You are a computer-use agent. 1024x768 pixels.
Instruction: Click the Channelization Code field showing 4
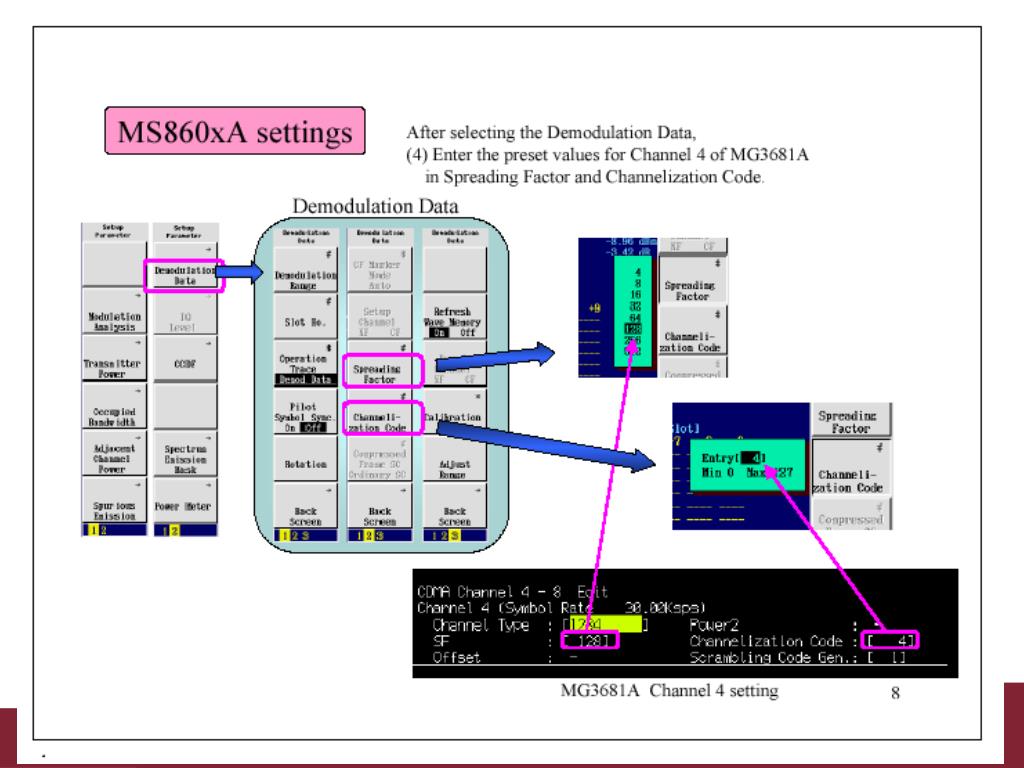click(891, 640)
